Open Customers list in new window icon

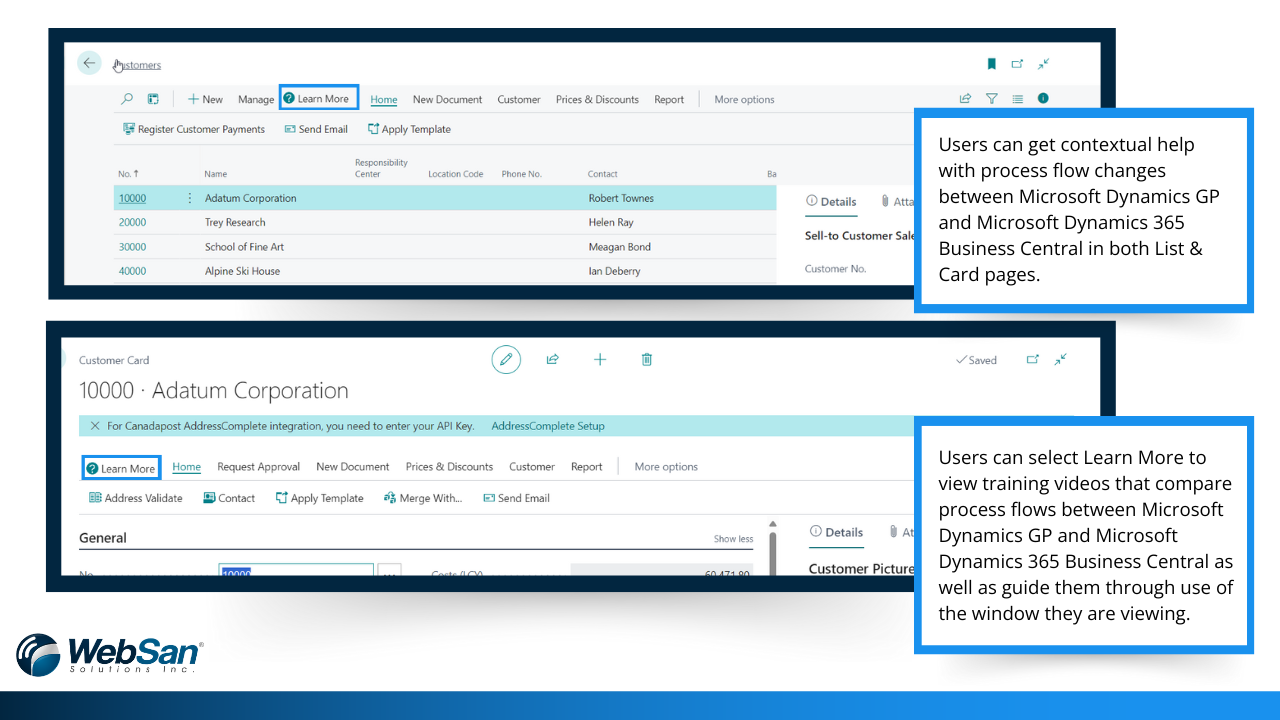pyautogui.click(x=1017, y=64)
